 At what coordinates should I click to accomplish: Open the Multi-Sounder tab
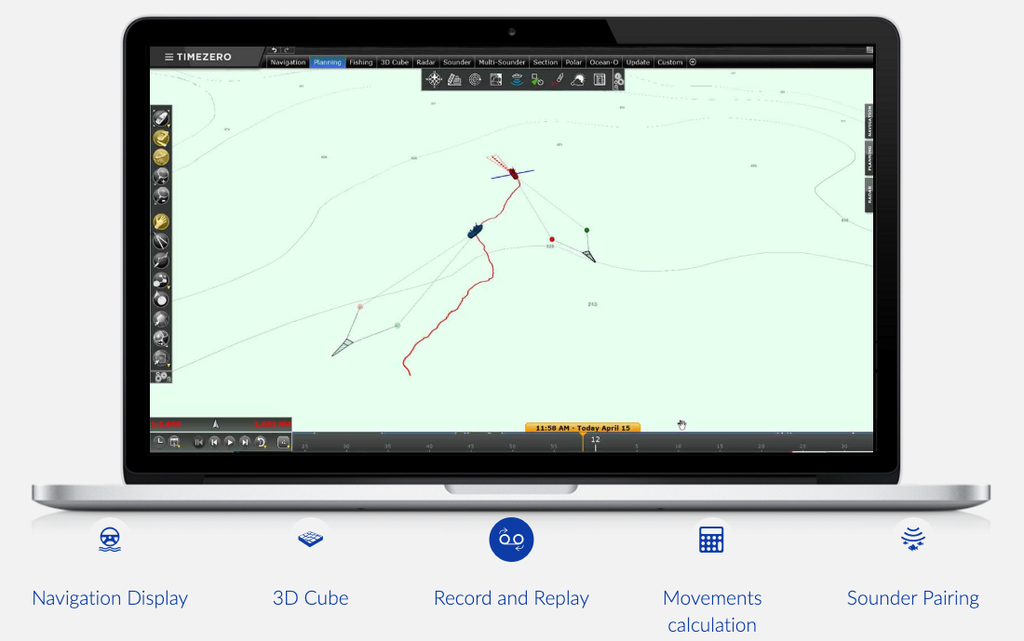pos(501,62)
